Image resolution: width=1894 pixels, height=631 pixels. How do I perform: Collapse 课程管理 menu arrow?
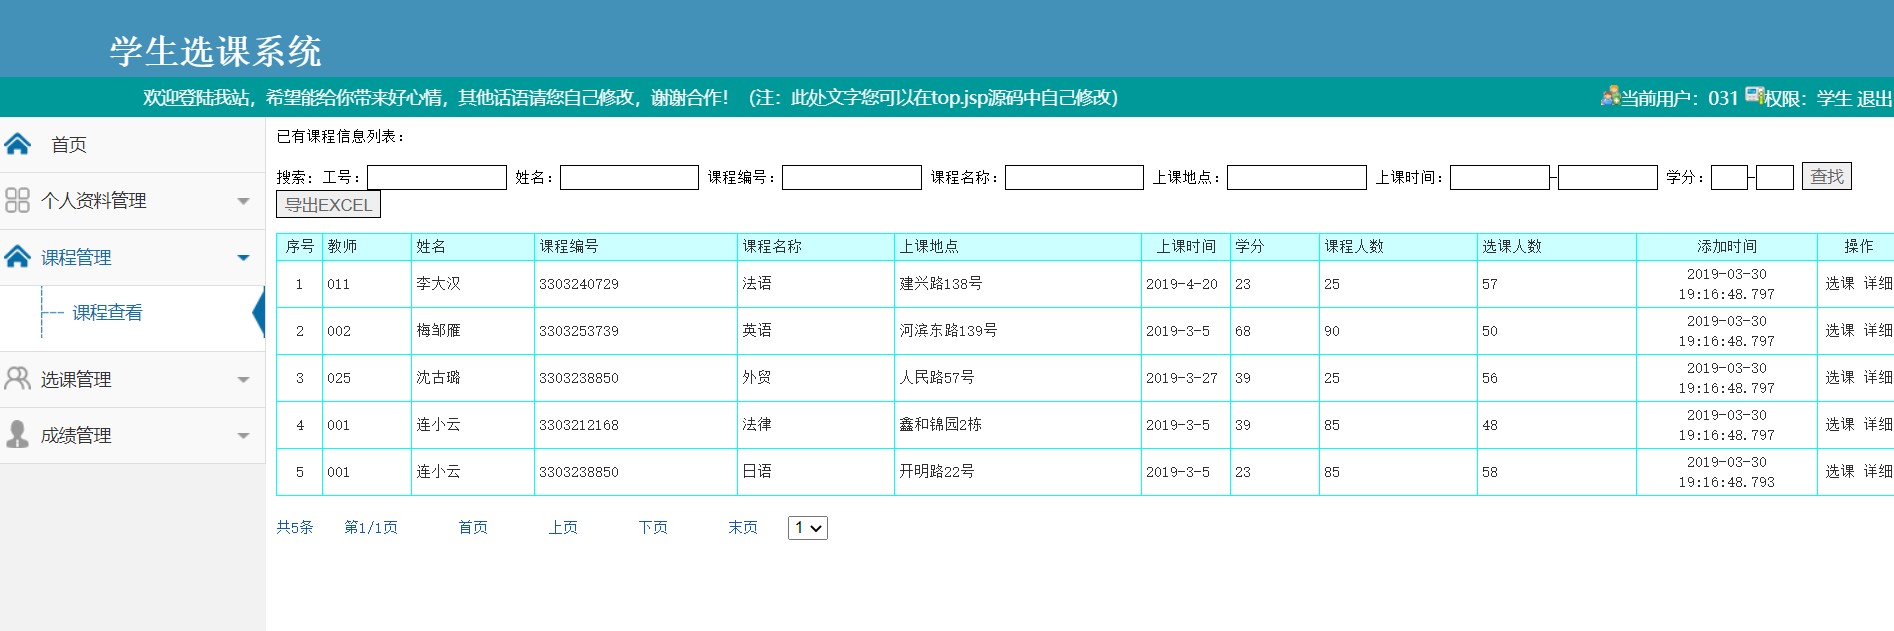click(x=243, y=258)
